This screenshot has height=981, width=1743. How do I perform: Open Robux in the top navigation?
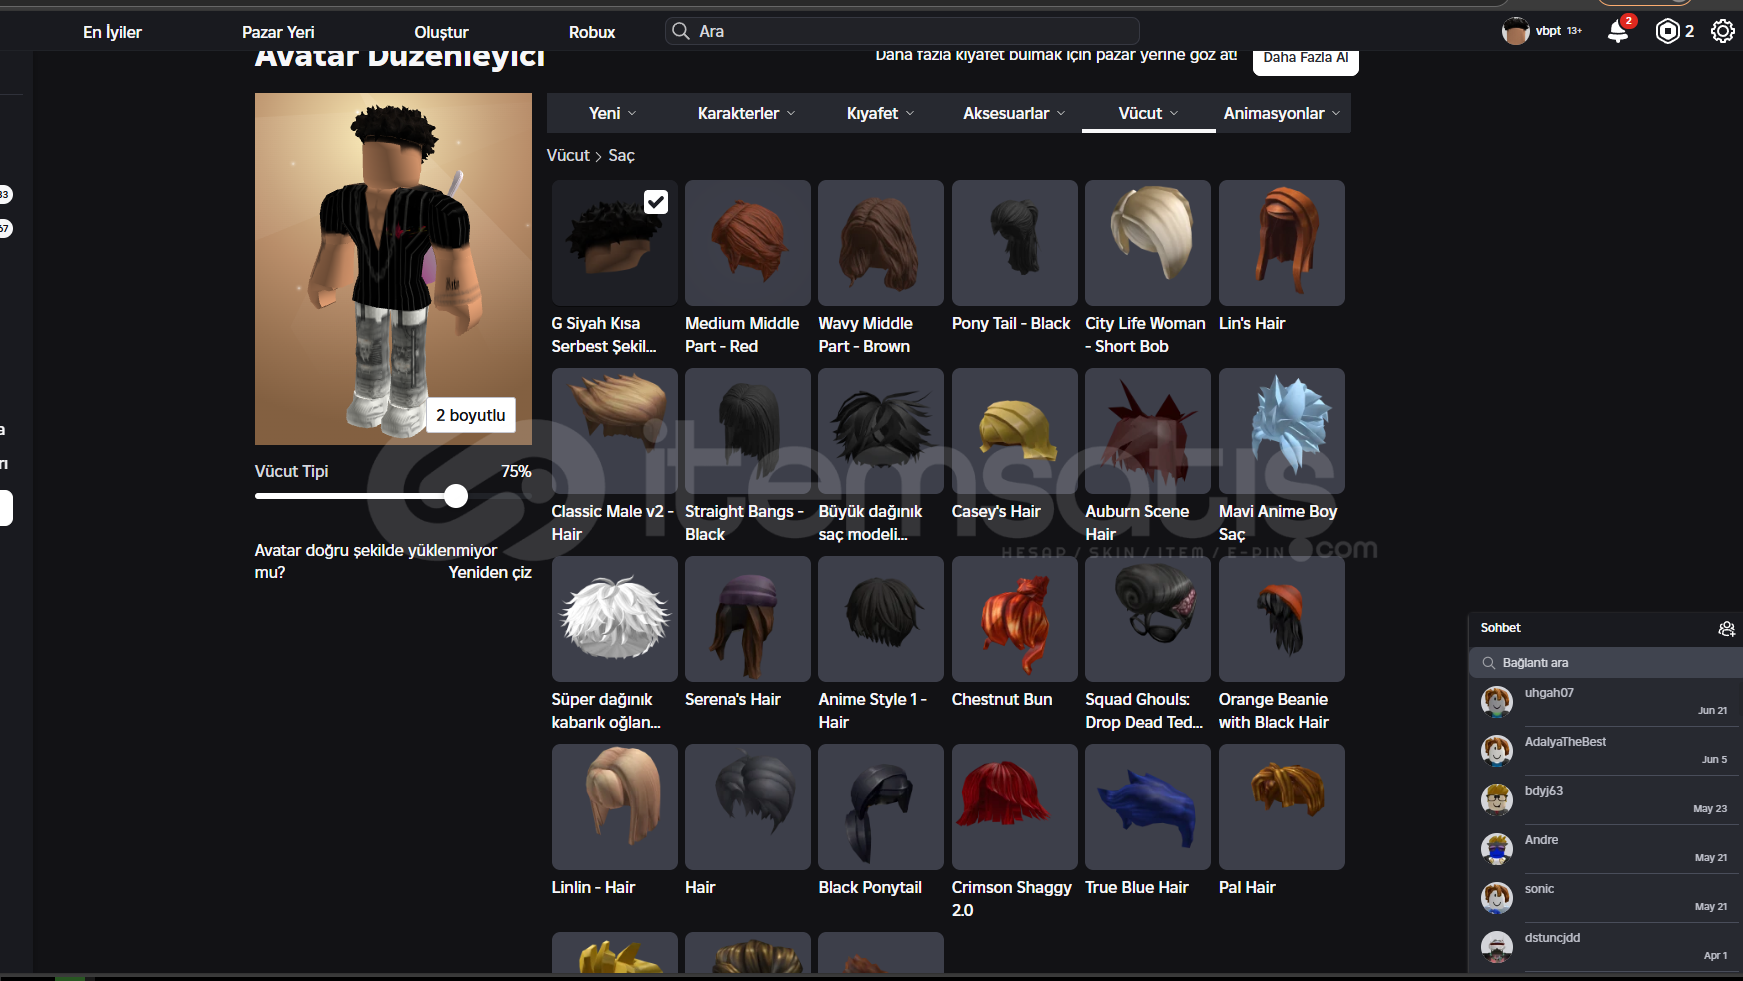point(592,32)
